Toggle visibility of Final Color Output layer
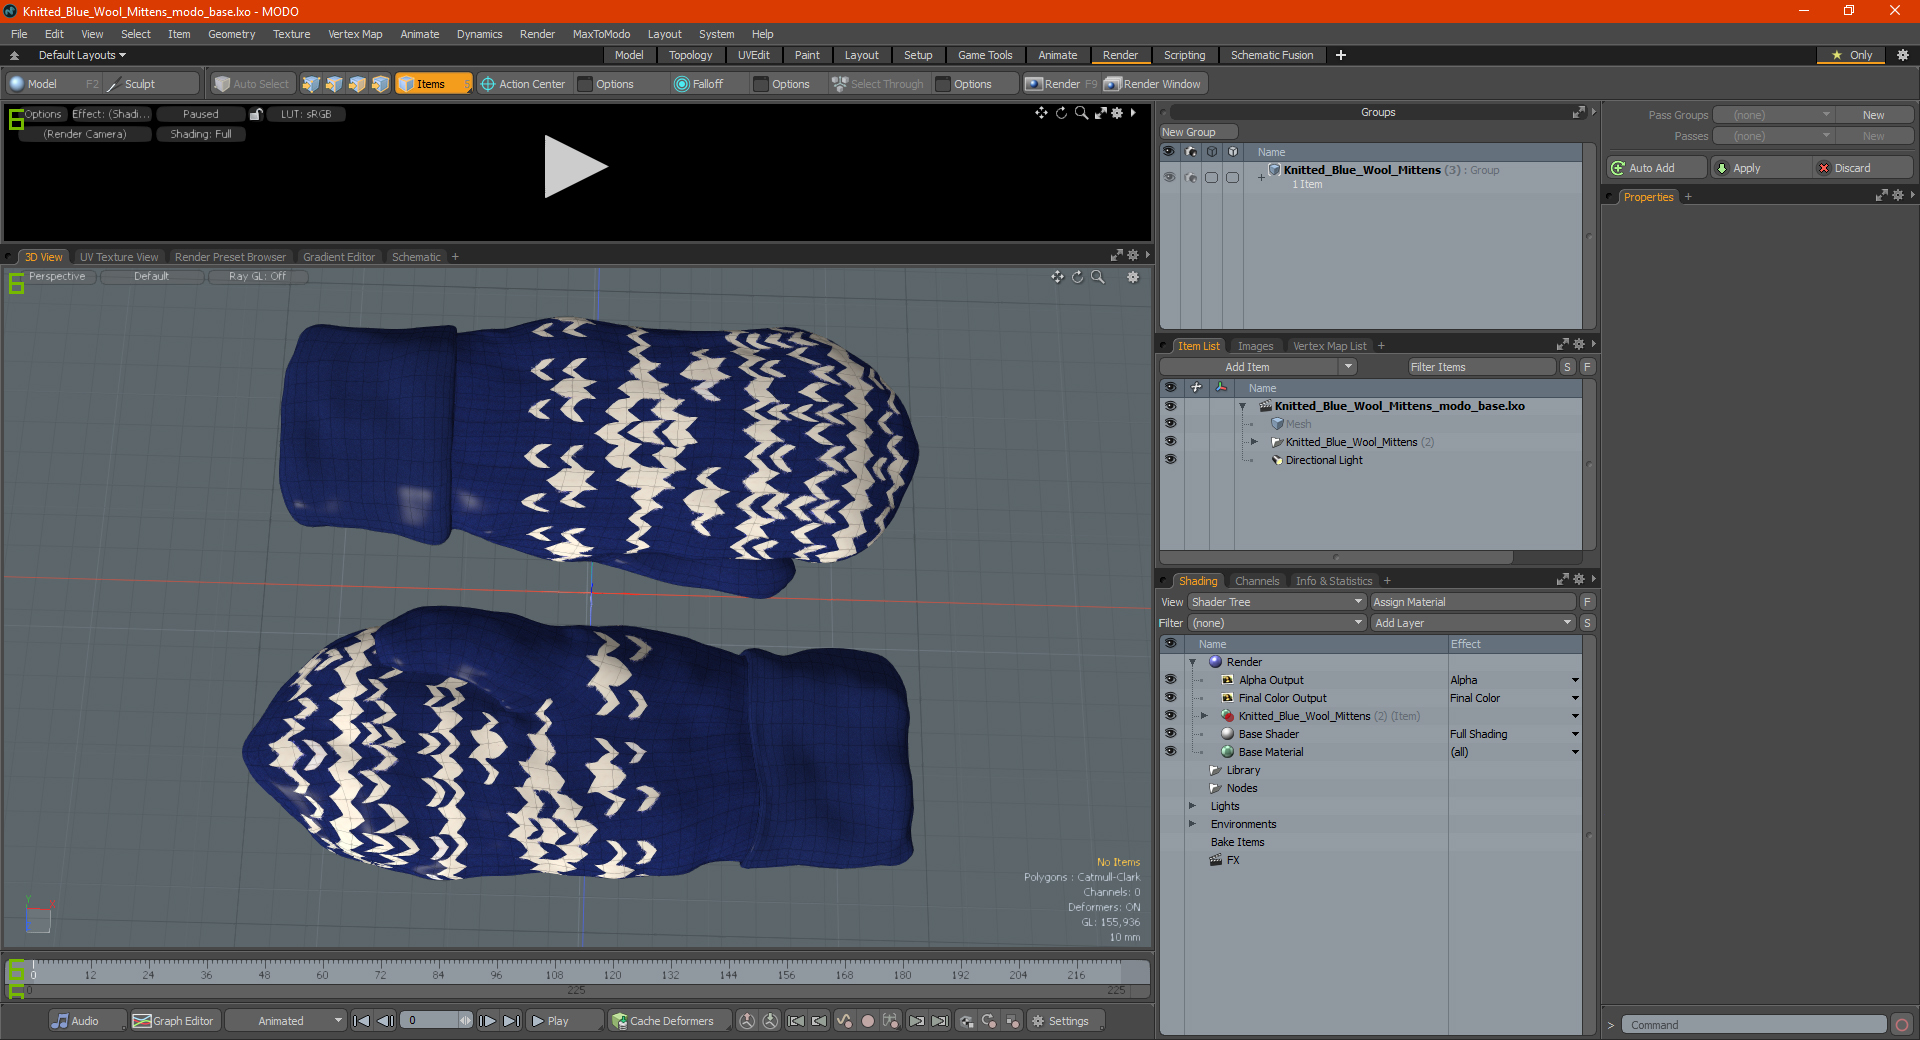The height and width of the screenshot is (1040, 1920). pyautogui.click(x=1170, y=698)
